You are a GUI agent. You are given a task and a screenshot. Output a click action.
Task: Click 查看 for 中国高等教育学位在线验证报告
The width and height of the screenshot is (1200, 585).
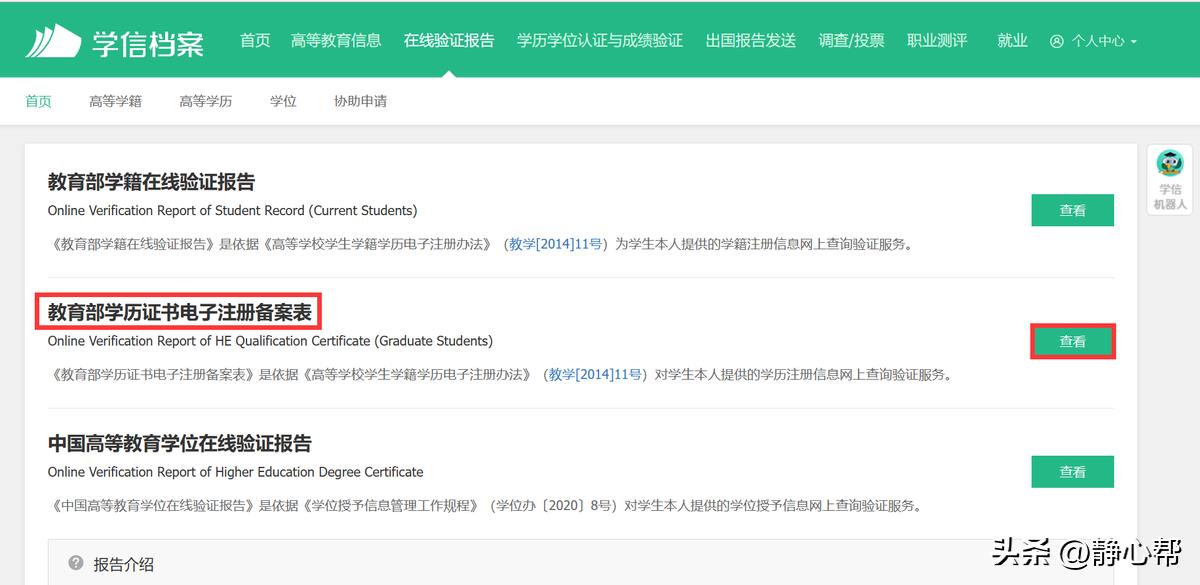click(x=1073, y=471)
